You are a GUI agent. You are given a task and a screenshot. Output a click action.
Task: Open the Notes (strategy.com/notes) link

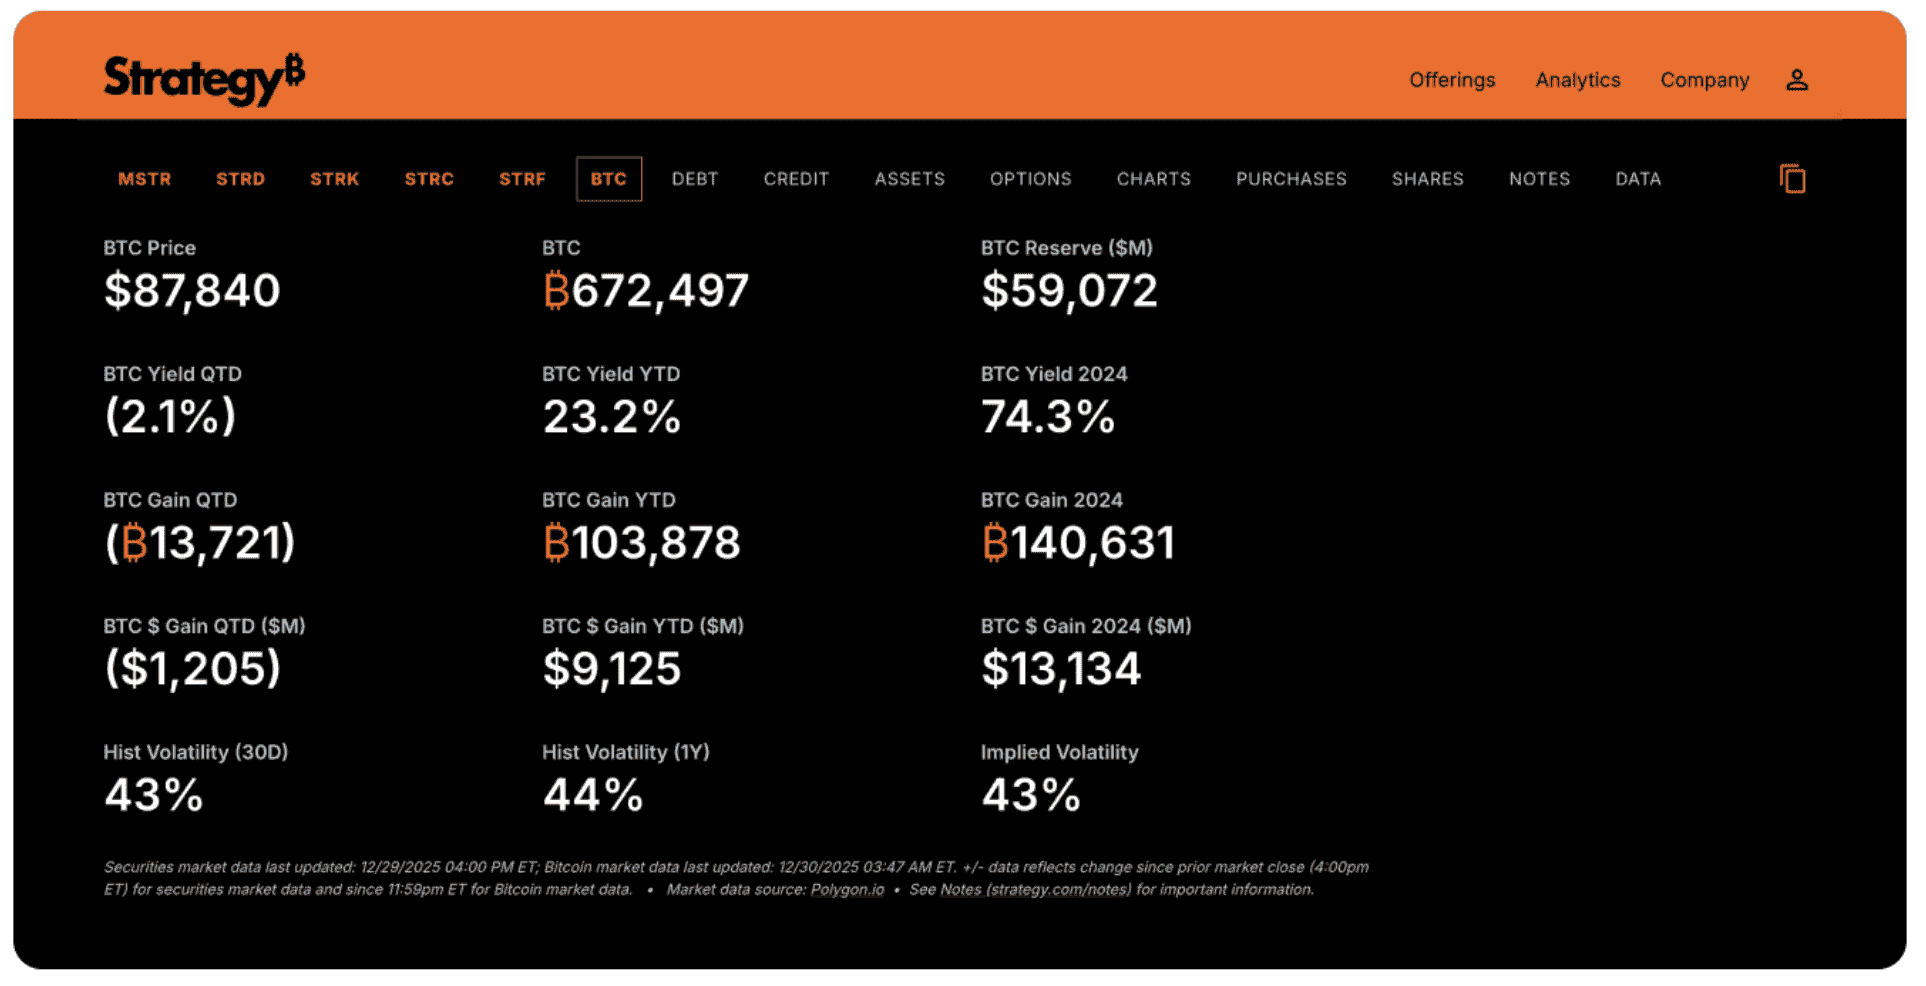click(x=1035, y=890)
